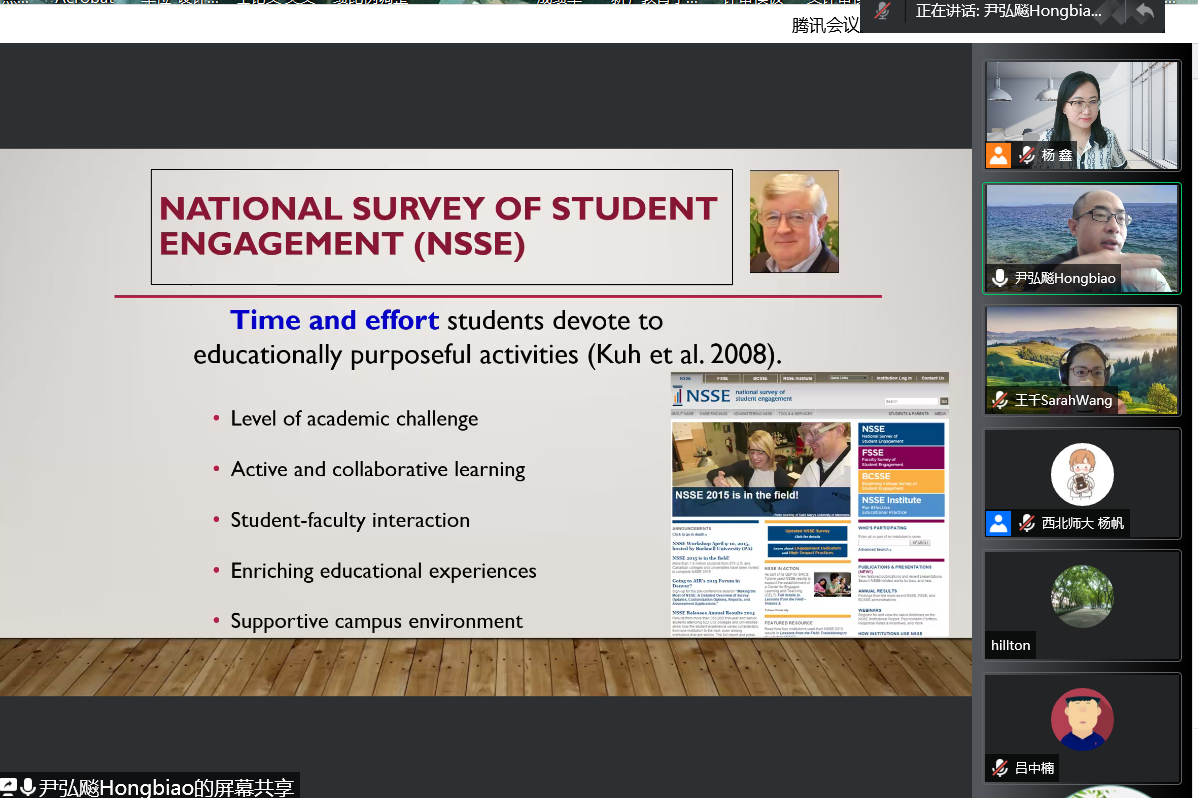Click the reply arrow icon in top bar
Screen dimensions: 1198x798
1145,12
